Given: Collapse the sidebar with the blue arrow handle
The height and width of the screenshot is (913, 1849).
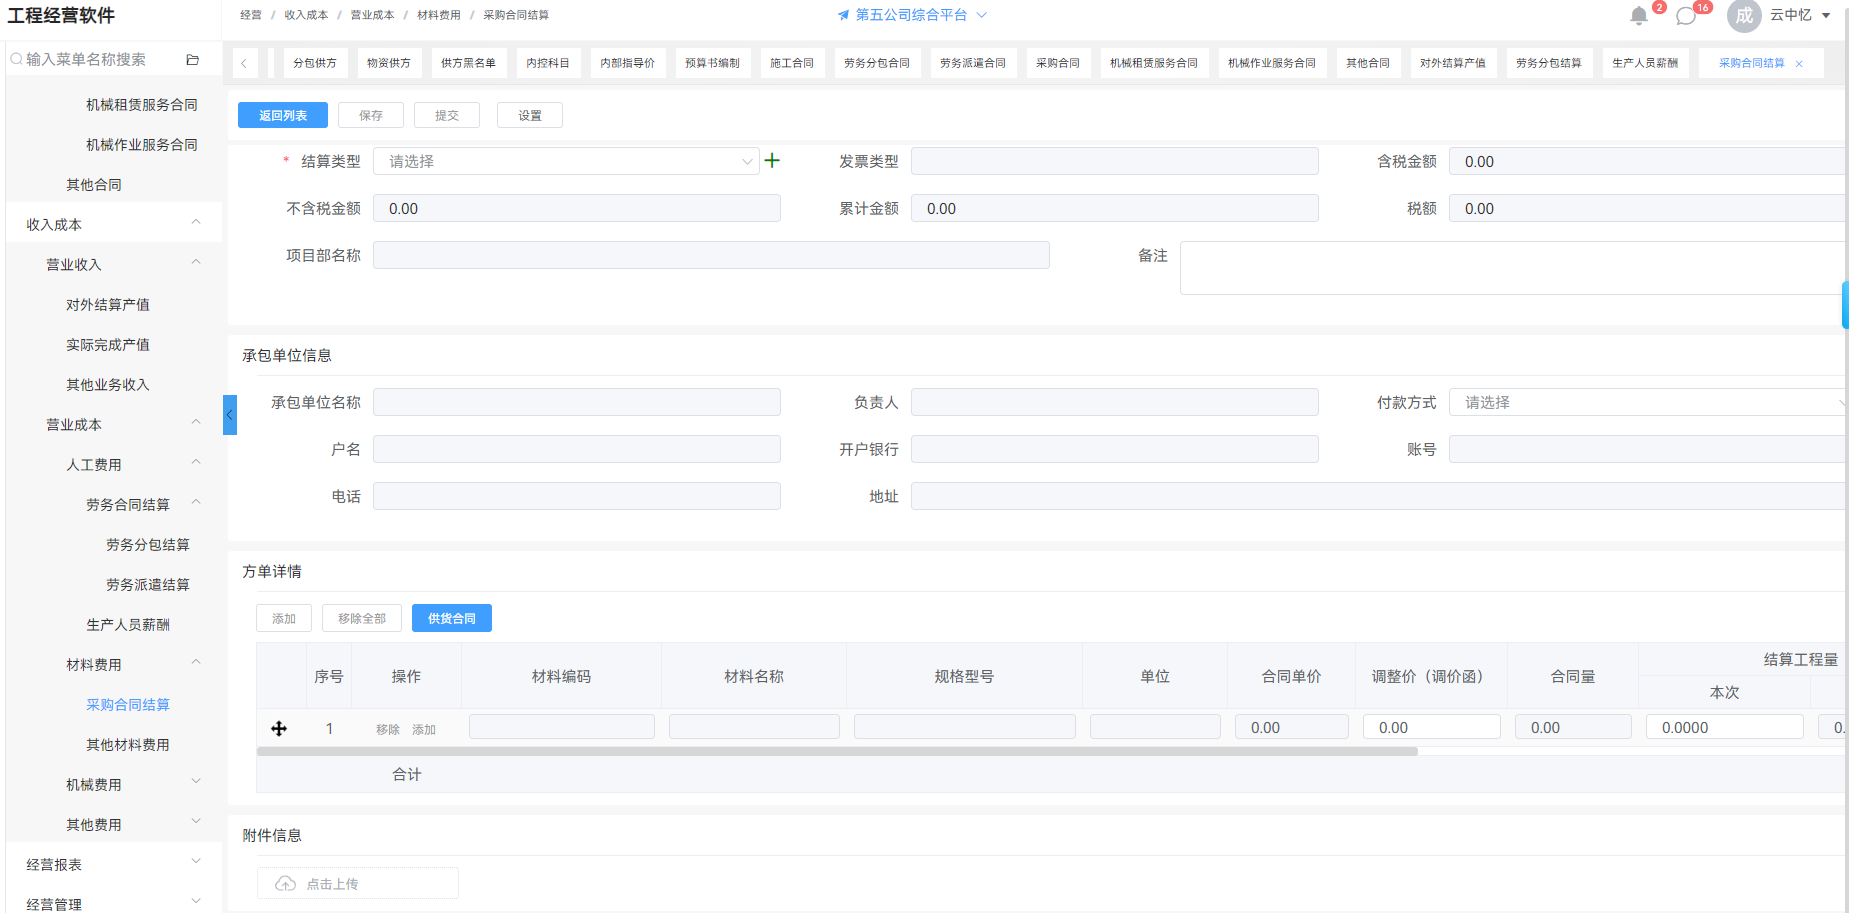Looking at the screenshot, I should coord(230,414).
